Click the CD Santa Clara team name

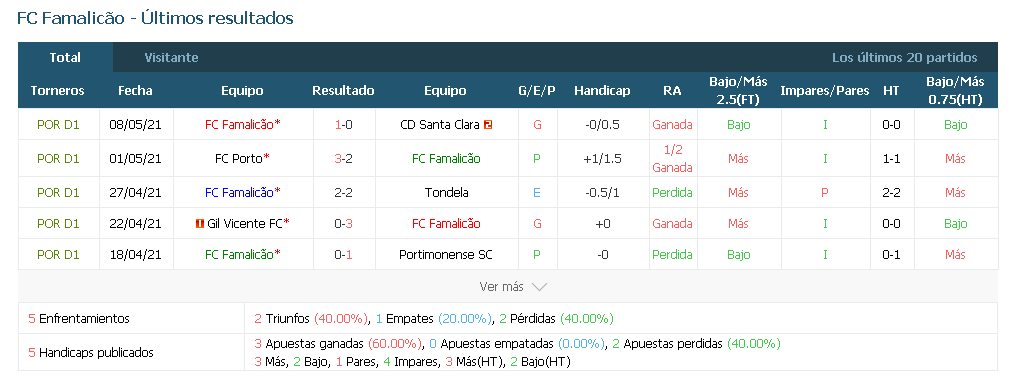(x=440, y=125)
